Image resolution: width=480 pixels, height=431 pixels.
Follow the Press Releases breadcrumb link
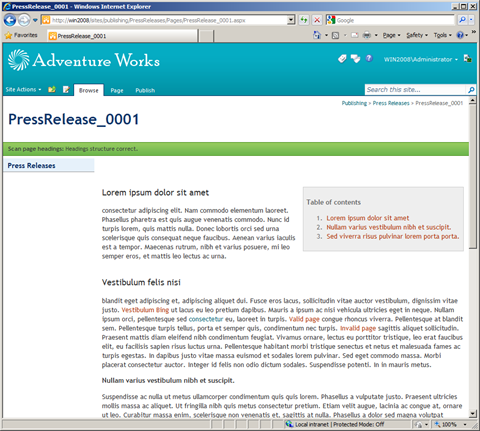coord(391,103)
